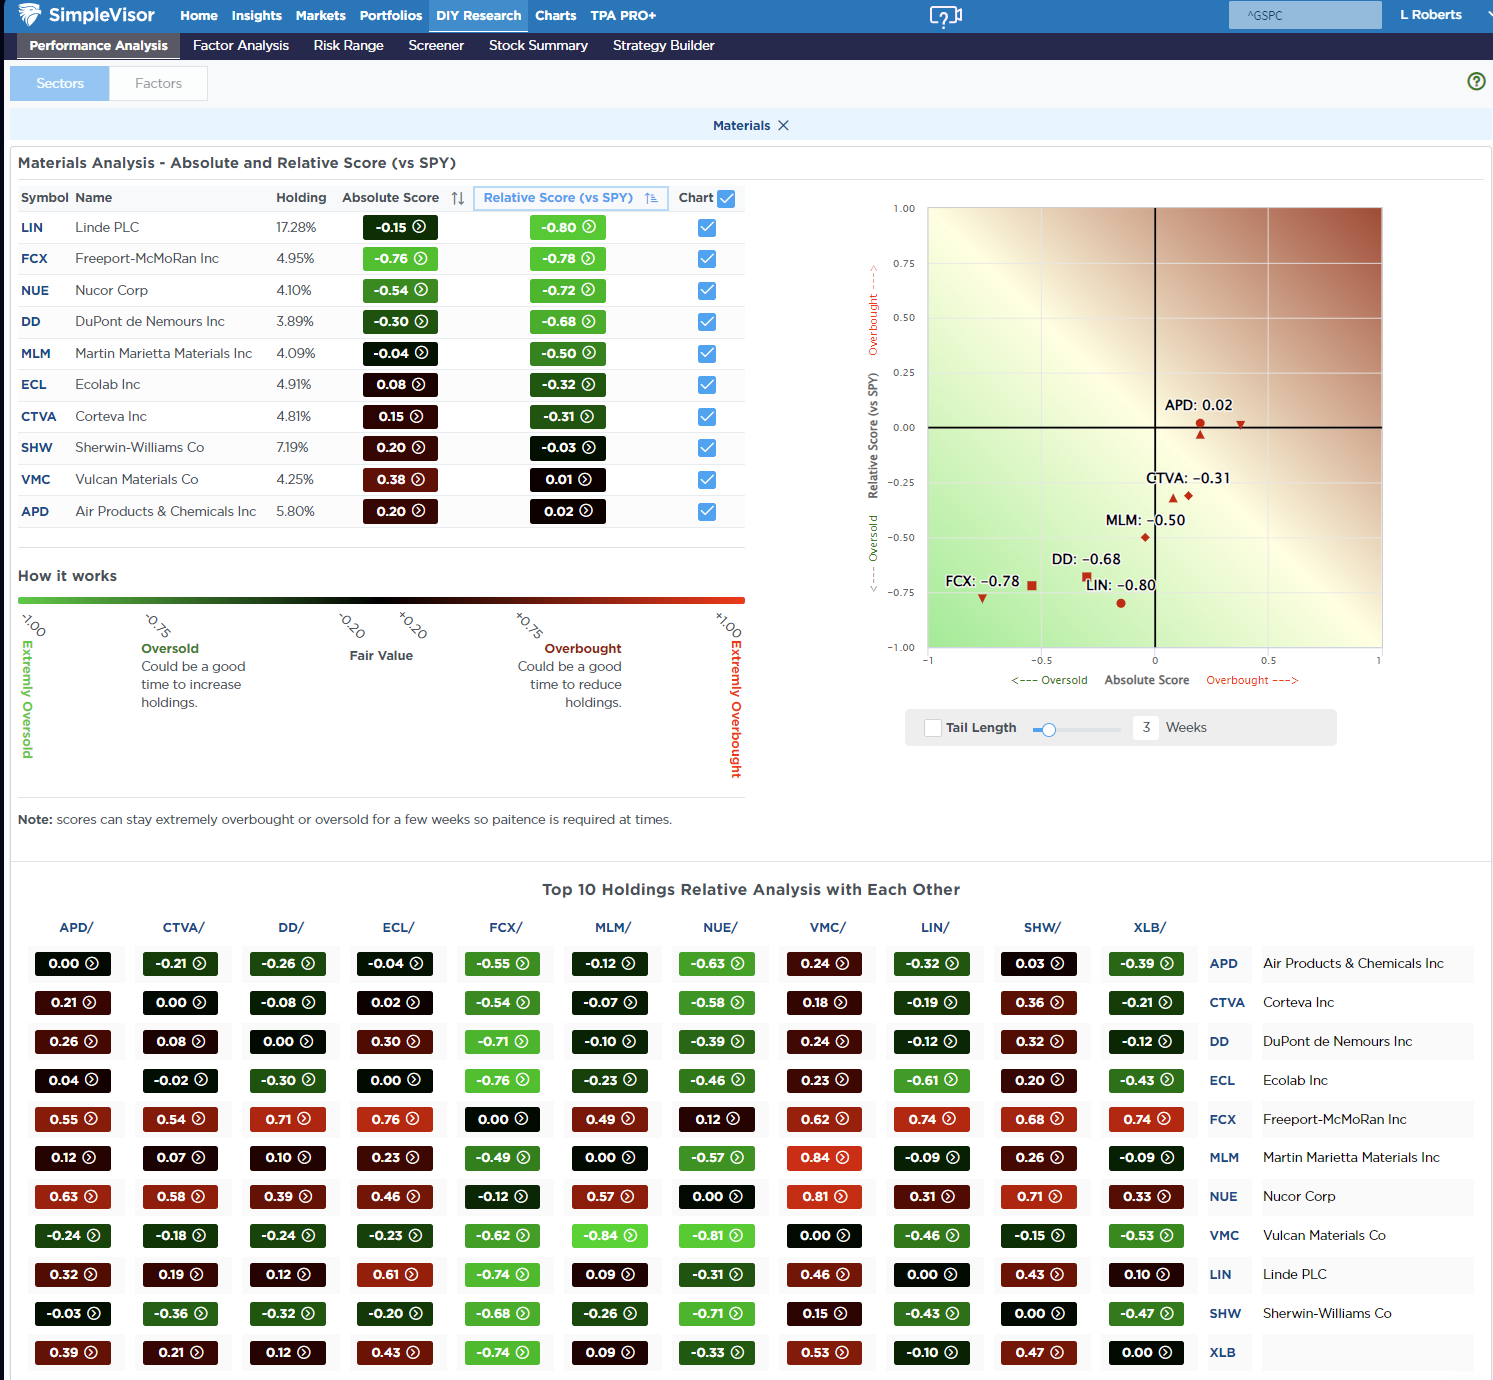Toggle the Linde PLC chart checkbox
Screen dimensions: 1493x1380
707,227
